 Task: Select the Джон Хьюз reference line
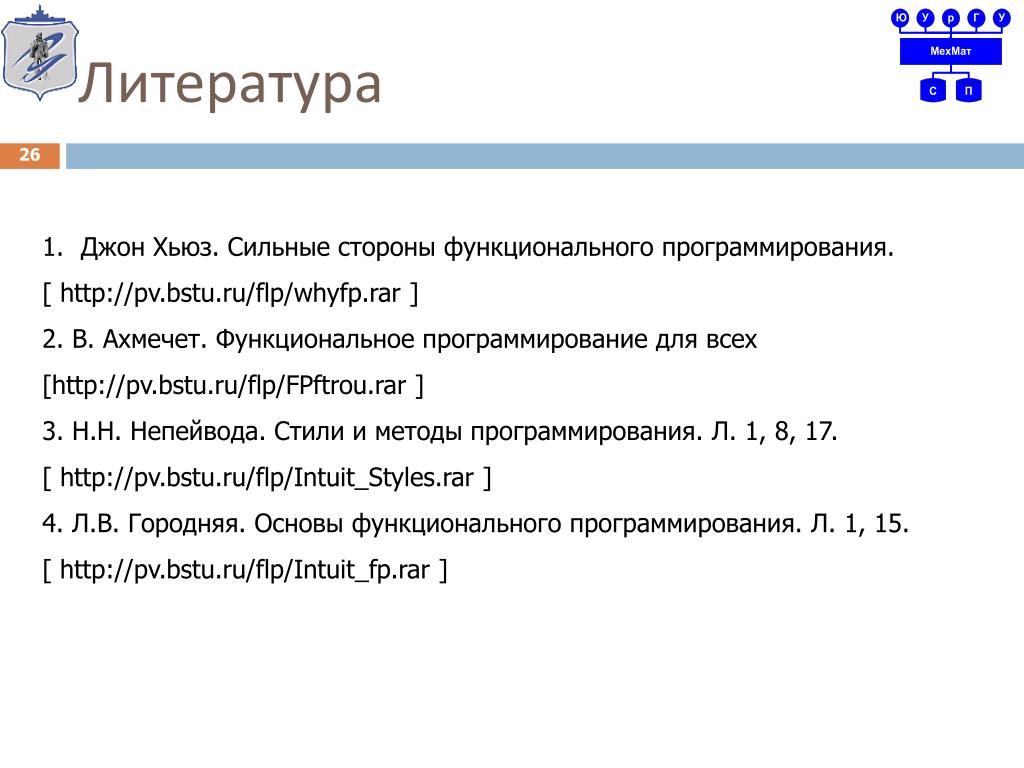[x=468, y=248]
